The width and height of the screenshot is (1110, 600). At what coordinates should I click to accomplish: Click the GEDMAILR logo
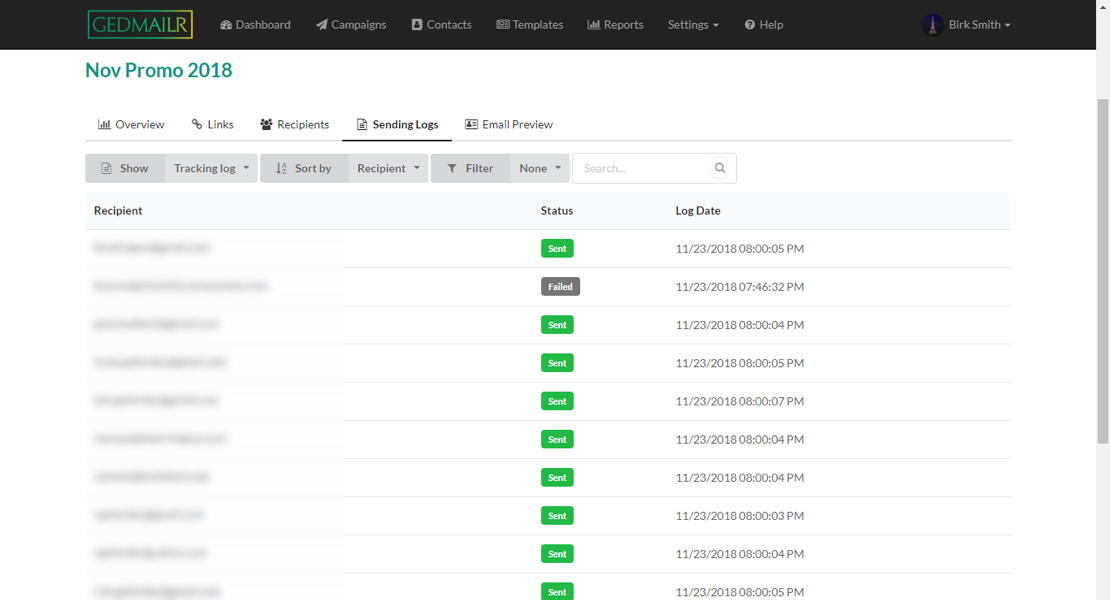pyautogui.click(x=140, y=25)
